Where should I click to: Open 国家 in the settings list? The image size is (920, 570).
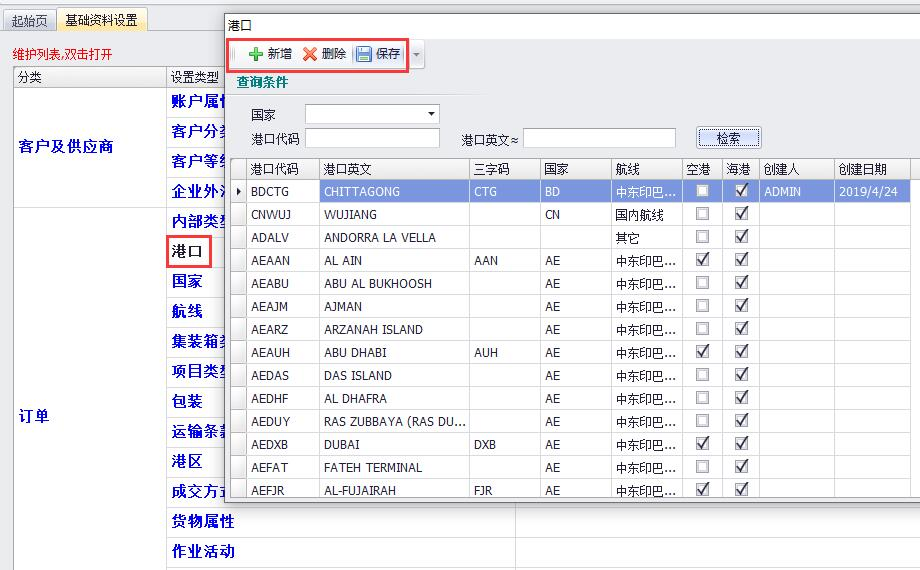pyautogui.click(x=187, y=281)
